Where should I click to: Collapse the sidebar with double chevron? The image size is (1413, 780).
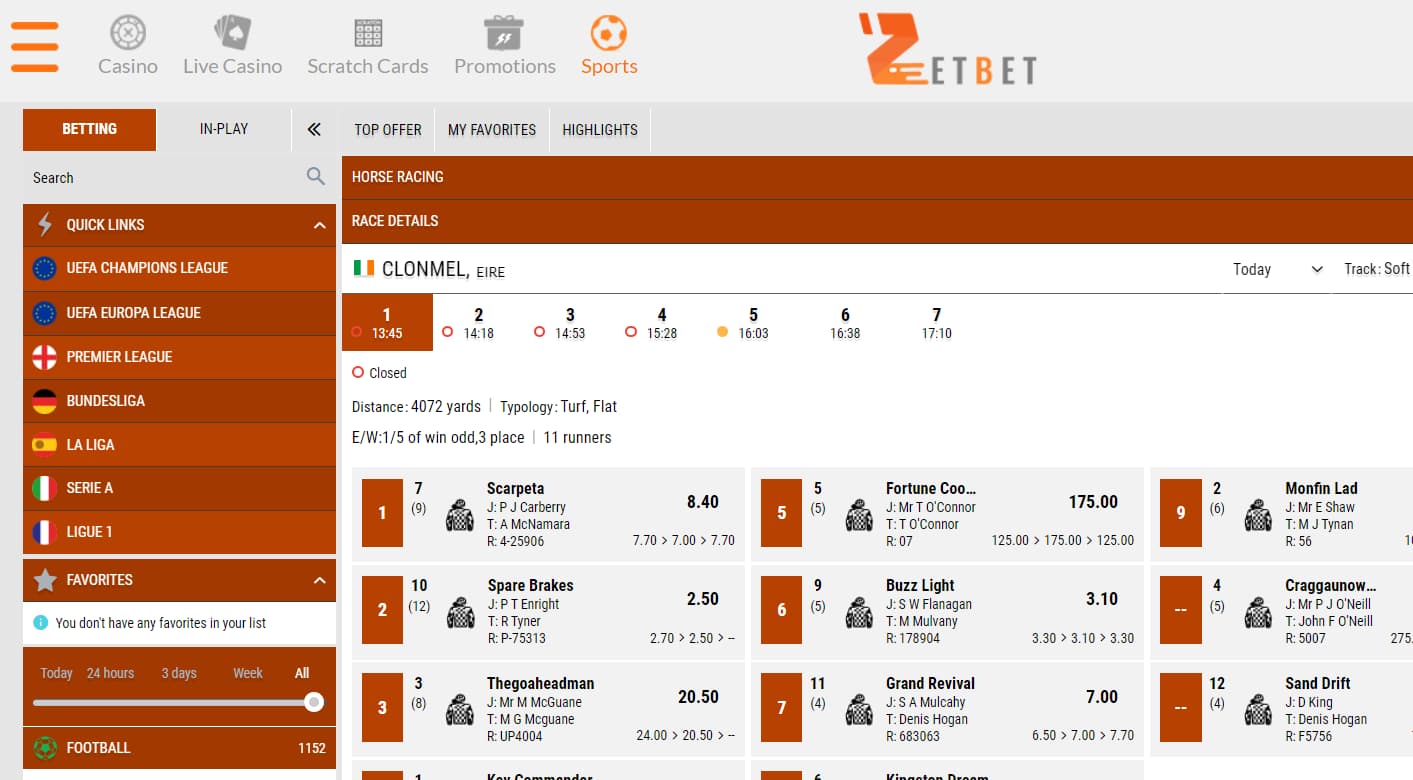(314, 129)
